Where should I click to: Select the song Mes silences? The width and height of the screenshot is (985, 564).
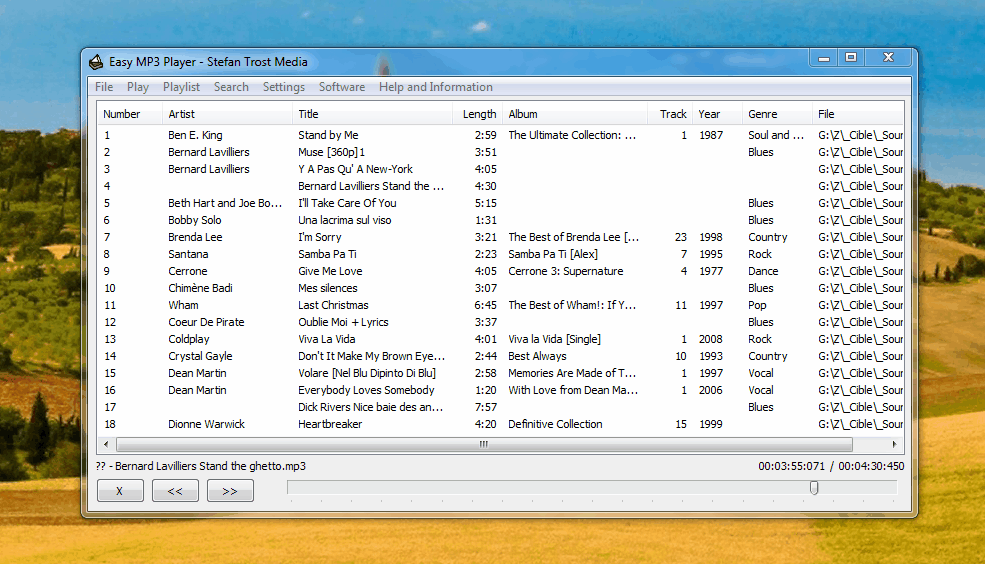tap(327, 288)
